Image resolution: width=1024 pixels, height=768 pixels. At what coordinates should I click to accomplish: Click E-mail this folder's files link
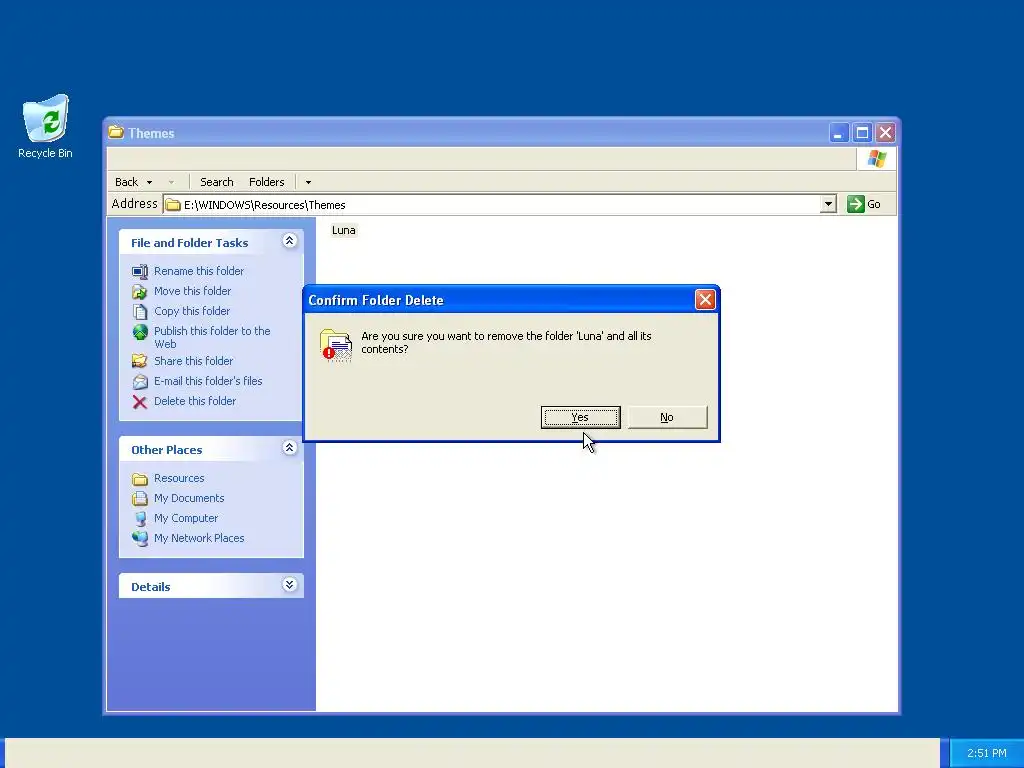pyautogui.click(x=208, y=381)
